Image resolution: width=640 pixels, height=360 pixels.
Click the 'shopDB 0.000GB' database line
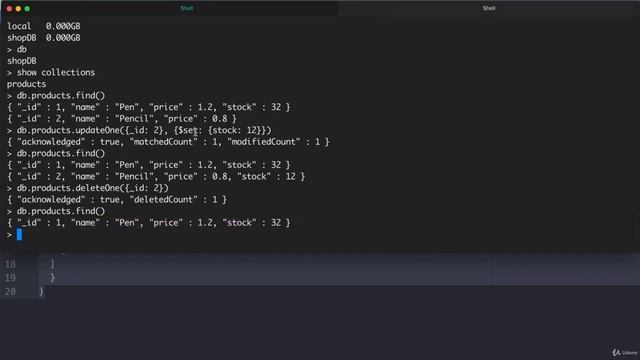point(44,38)
